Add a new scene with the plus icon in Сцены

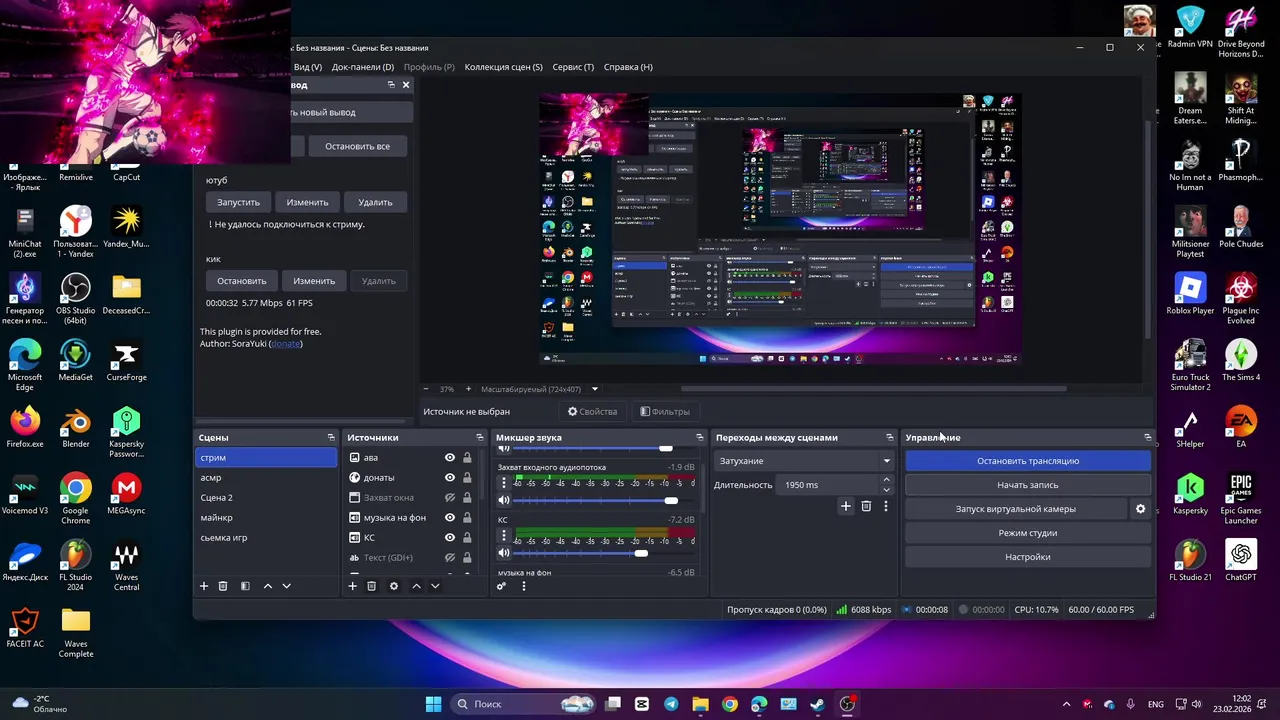(x=204, y=586)
